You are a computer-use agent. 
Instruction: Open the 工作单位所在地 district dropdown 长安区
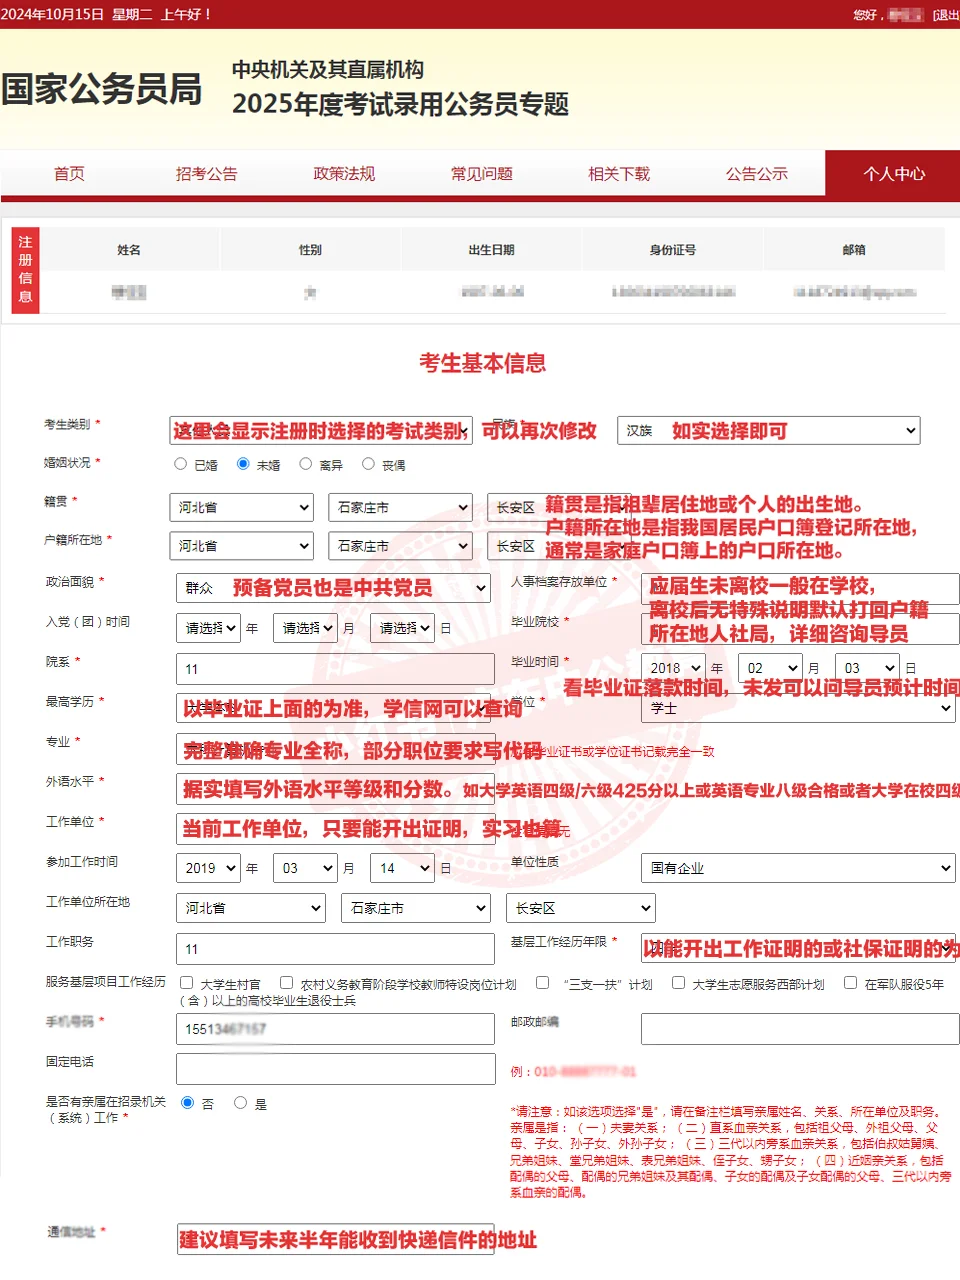[581, 908]
